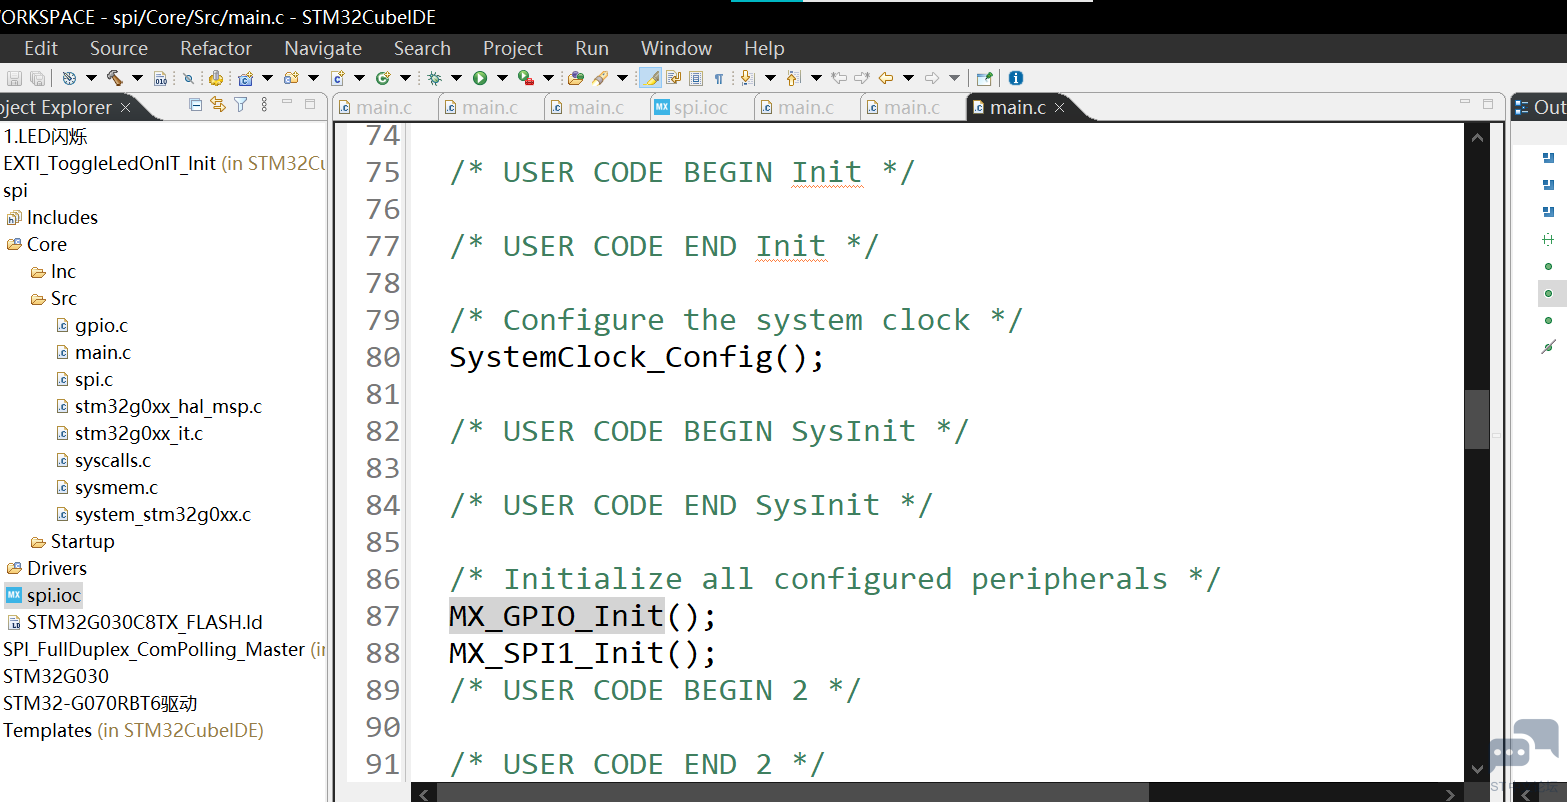Click the Next Annotation arrow icon
This screenshot has height=802, width=1567.
click(747, 78)
